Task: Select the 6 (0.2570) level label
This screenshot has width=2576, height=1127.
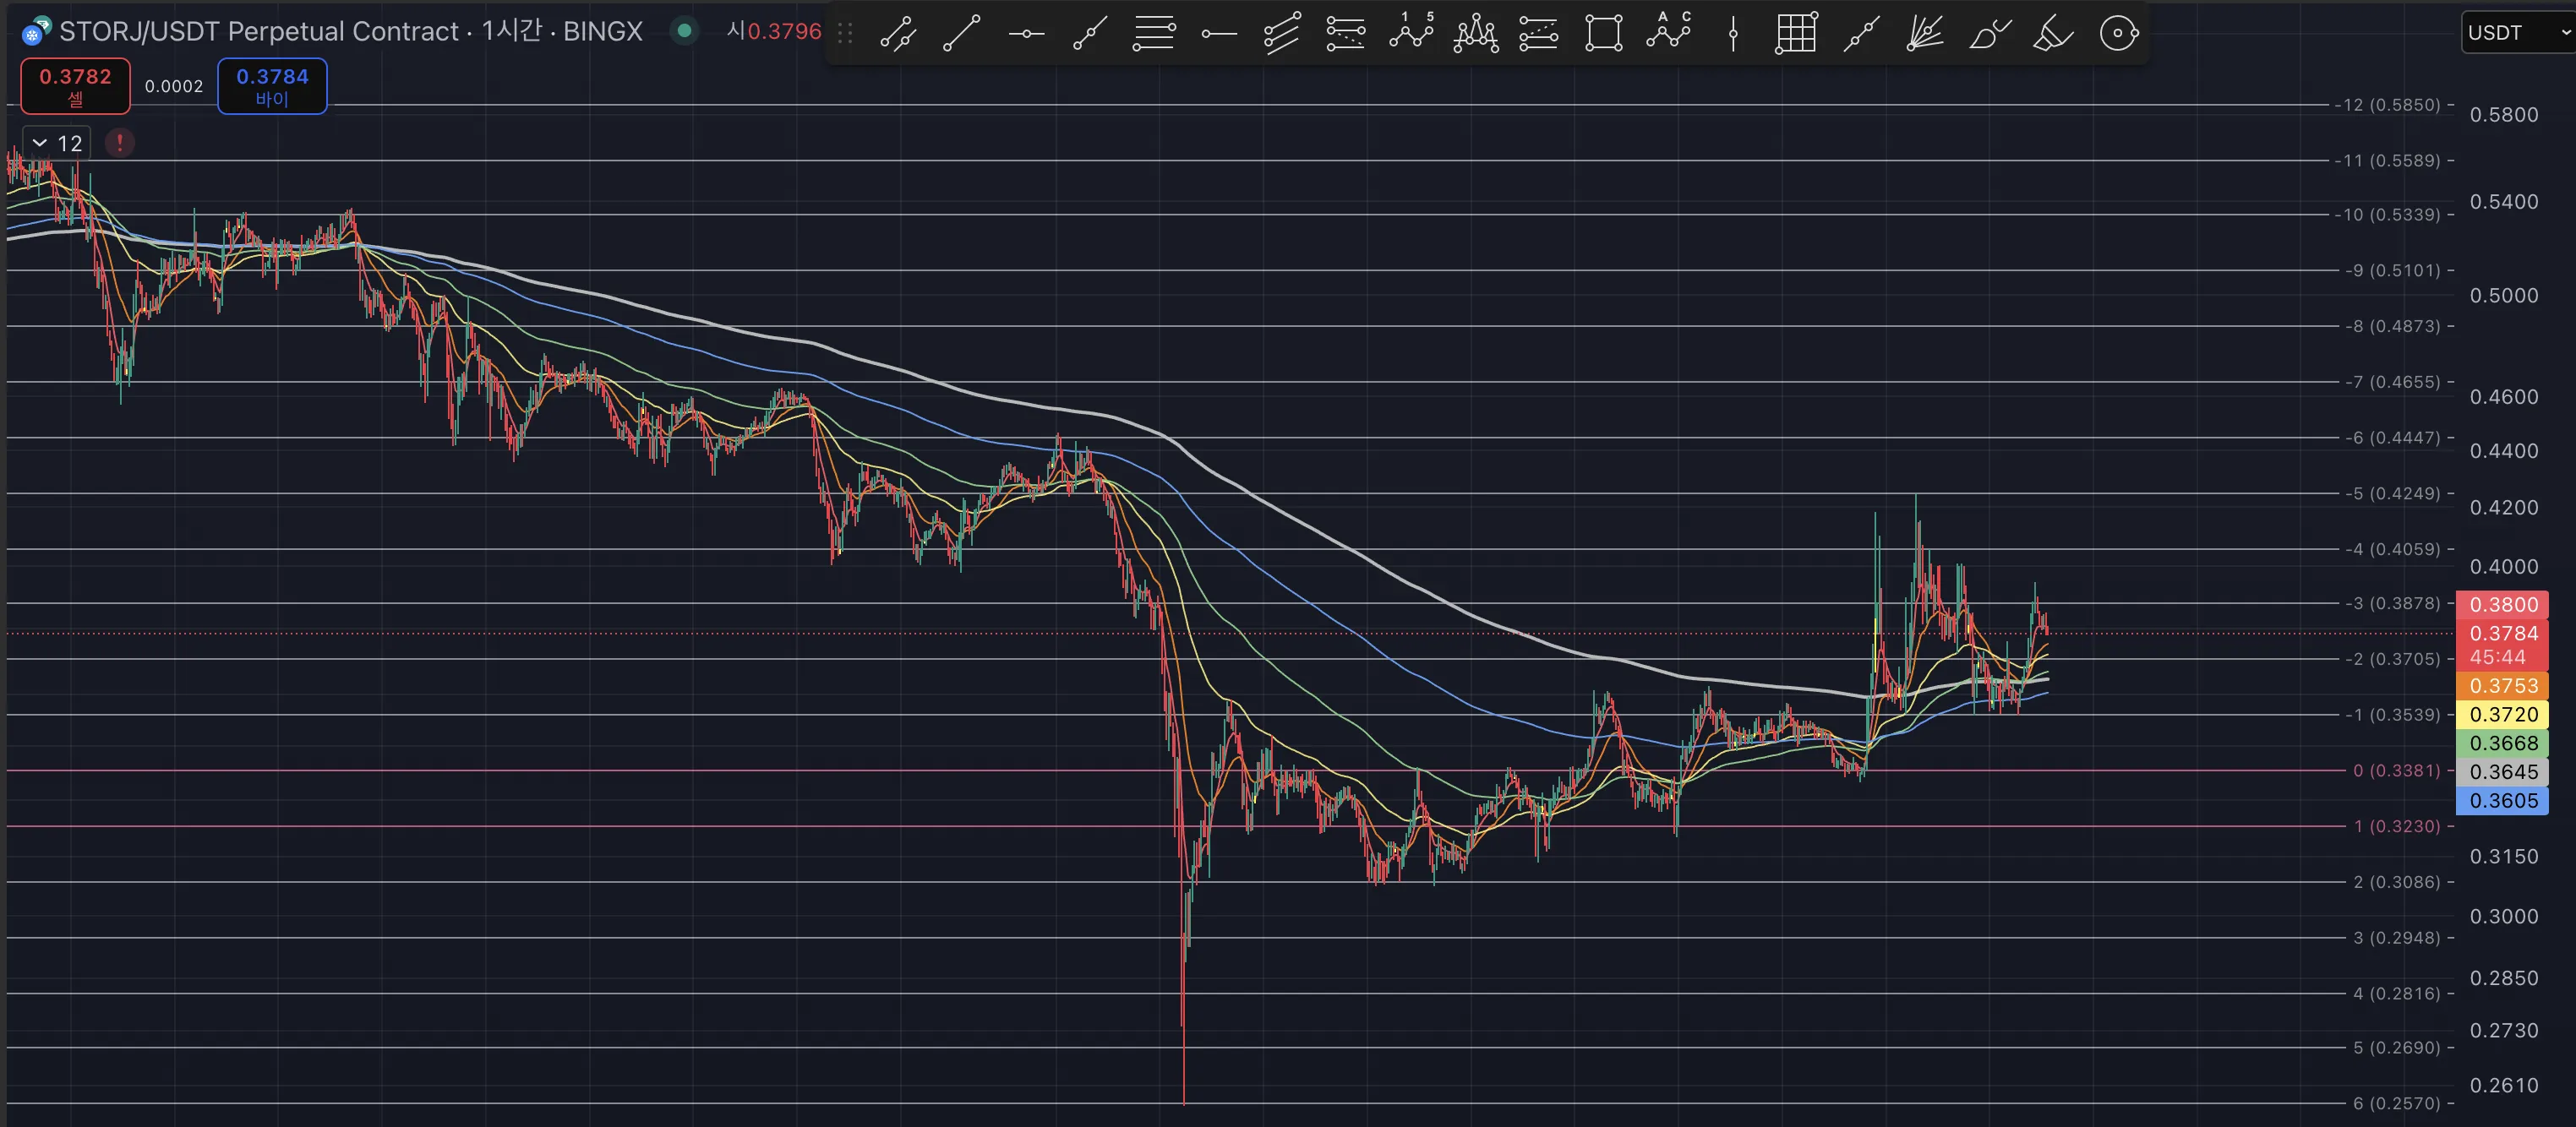Action: tap(2396, 1103)
